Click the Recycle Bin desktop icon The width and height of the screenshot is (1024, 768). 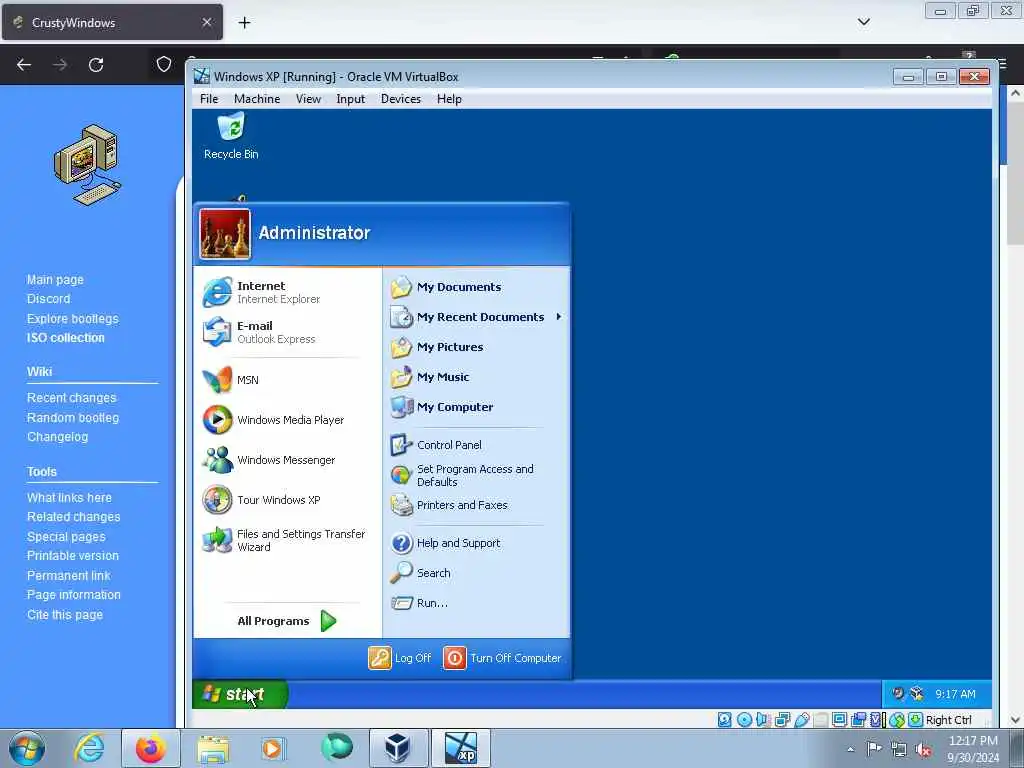click(x=231, y=136)
